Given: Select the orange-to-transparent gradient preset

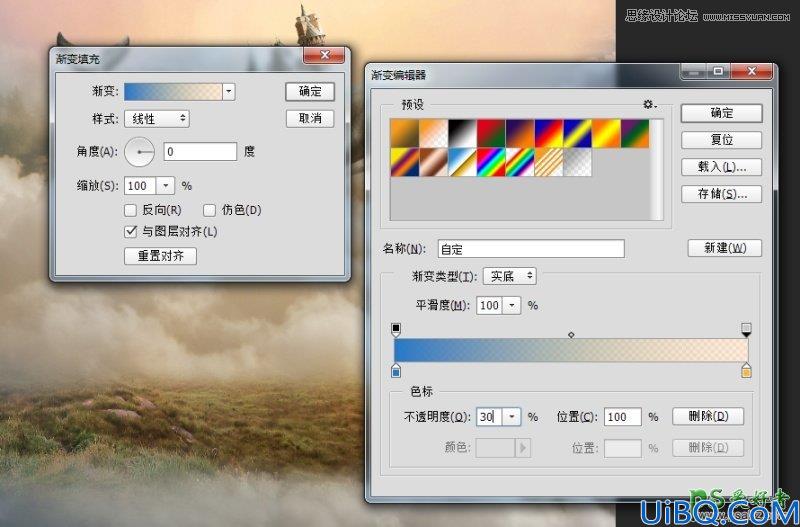Looking at the screenshot, I should 433,134.
